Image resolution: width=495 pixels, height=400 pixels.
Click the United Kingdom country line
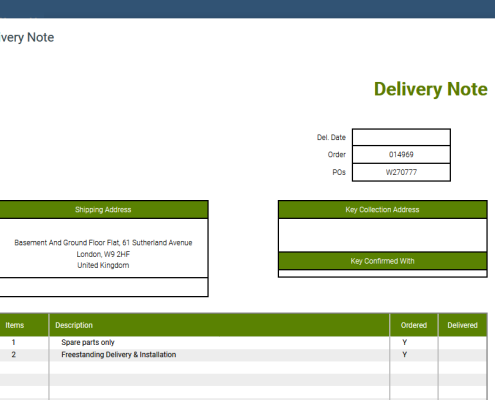coord(103,265)
